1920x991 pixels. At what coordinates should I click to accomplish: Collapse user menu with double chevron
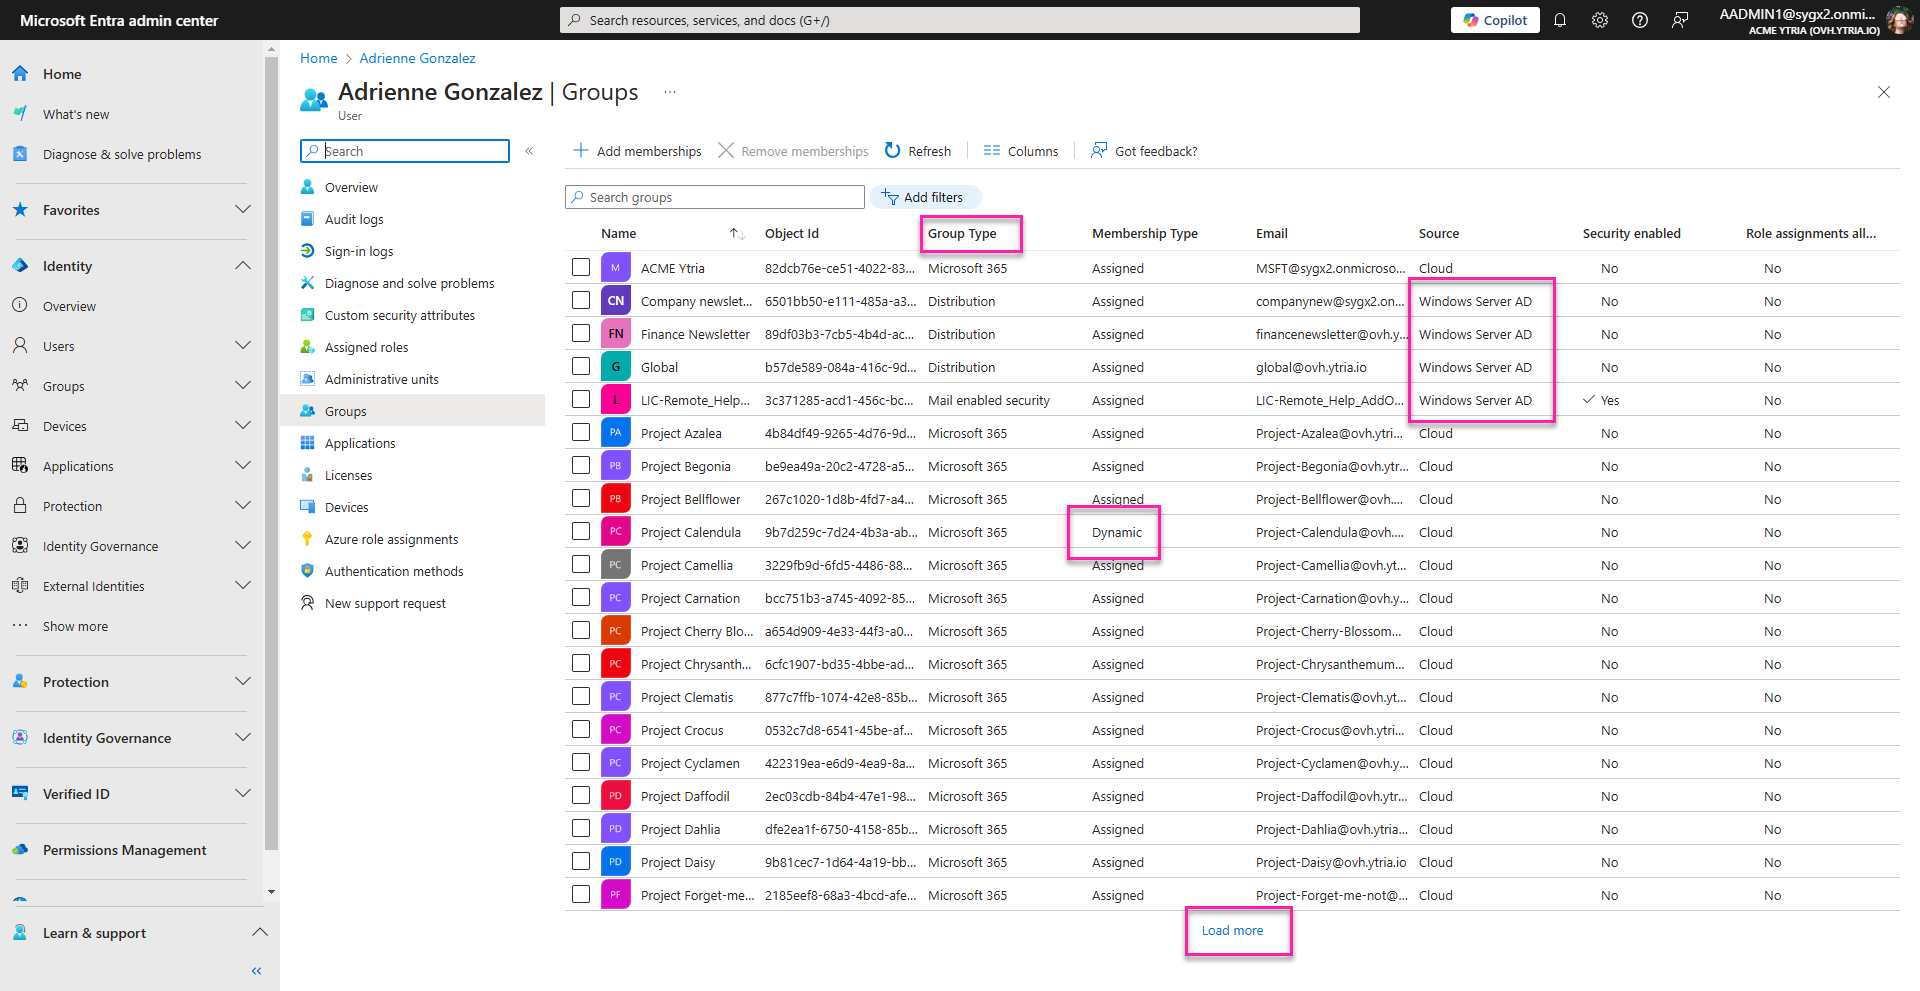coord(529,151)
